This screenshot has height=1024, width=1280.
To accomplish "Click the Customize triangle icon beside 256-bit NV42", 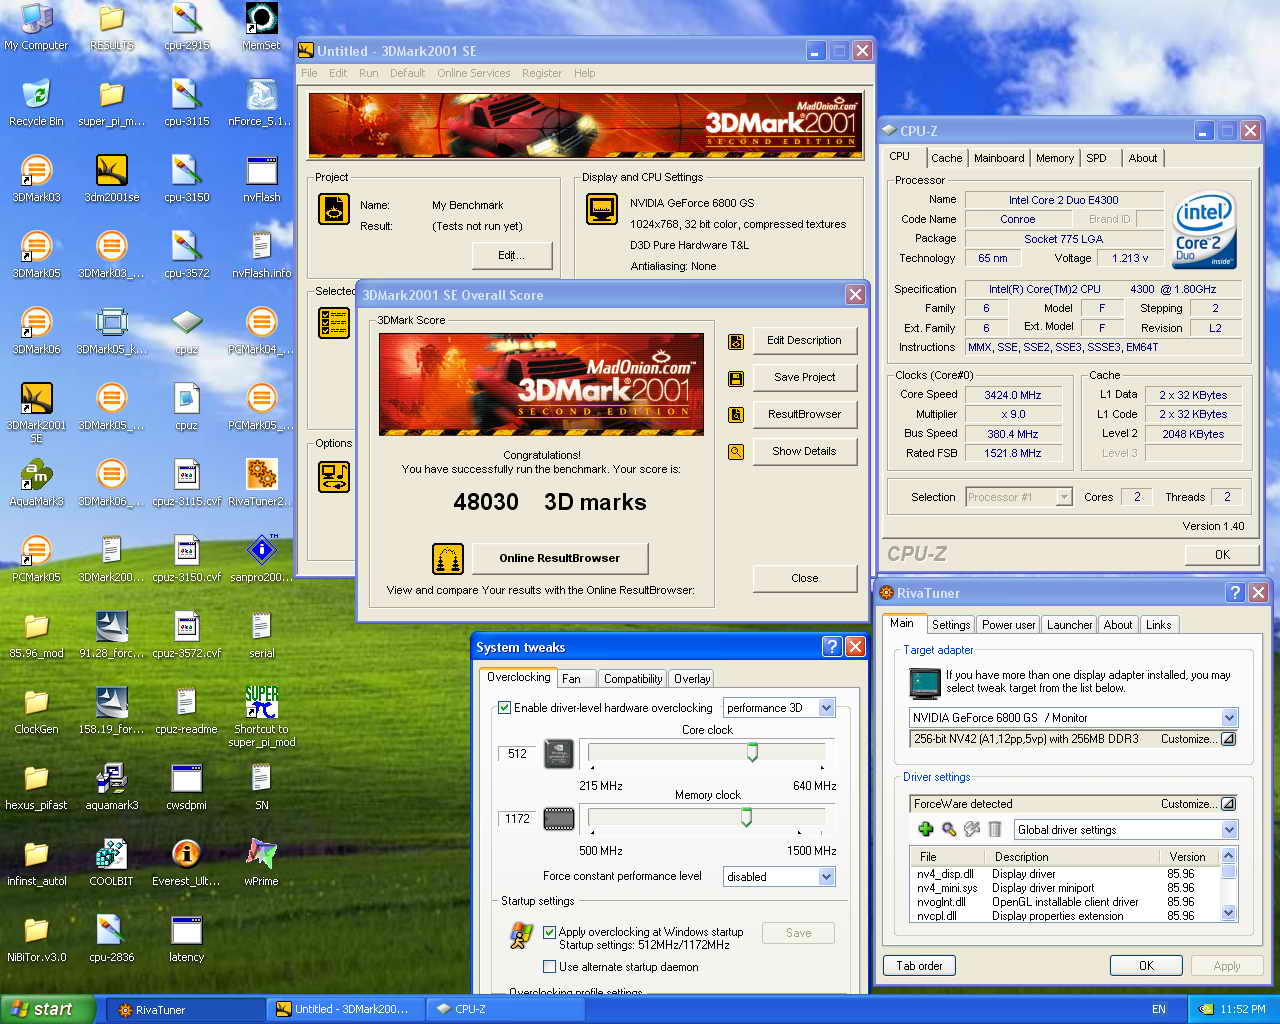I will tap(1229, 739).
